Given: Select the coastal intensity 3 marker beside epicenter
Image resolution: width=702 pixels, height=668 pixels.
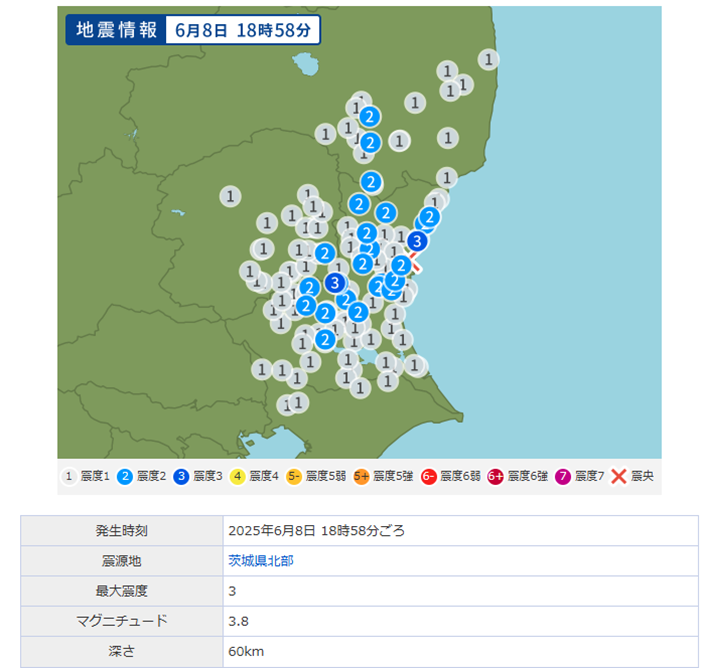Looking at the screenshot, I should [418, 241].
